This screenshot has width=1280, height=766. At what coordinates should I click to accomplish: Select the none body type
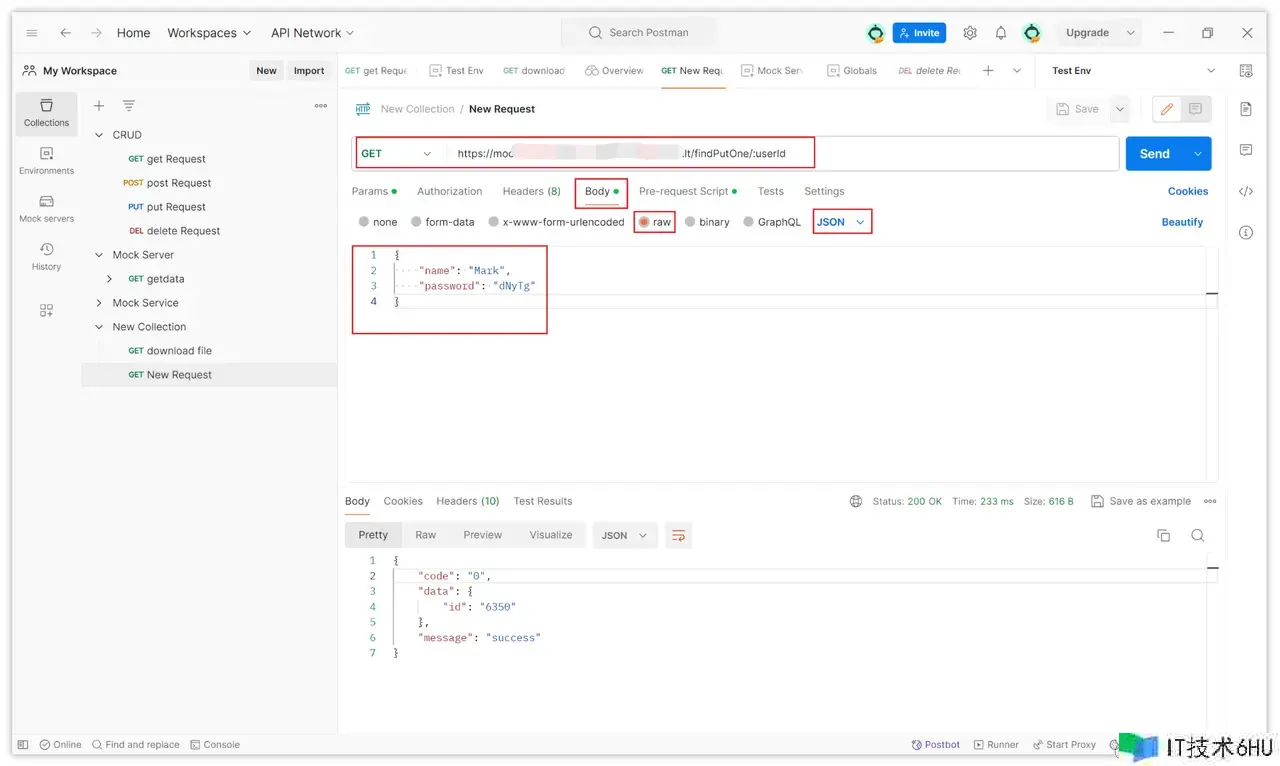coord(364,222)
